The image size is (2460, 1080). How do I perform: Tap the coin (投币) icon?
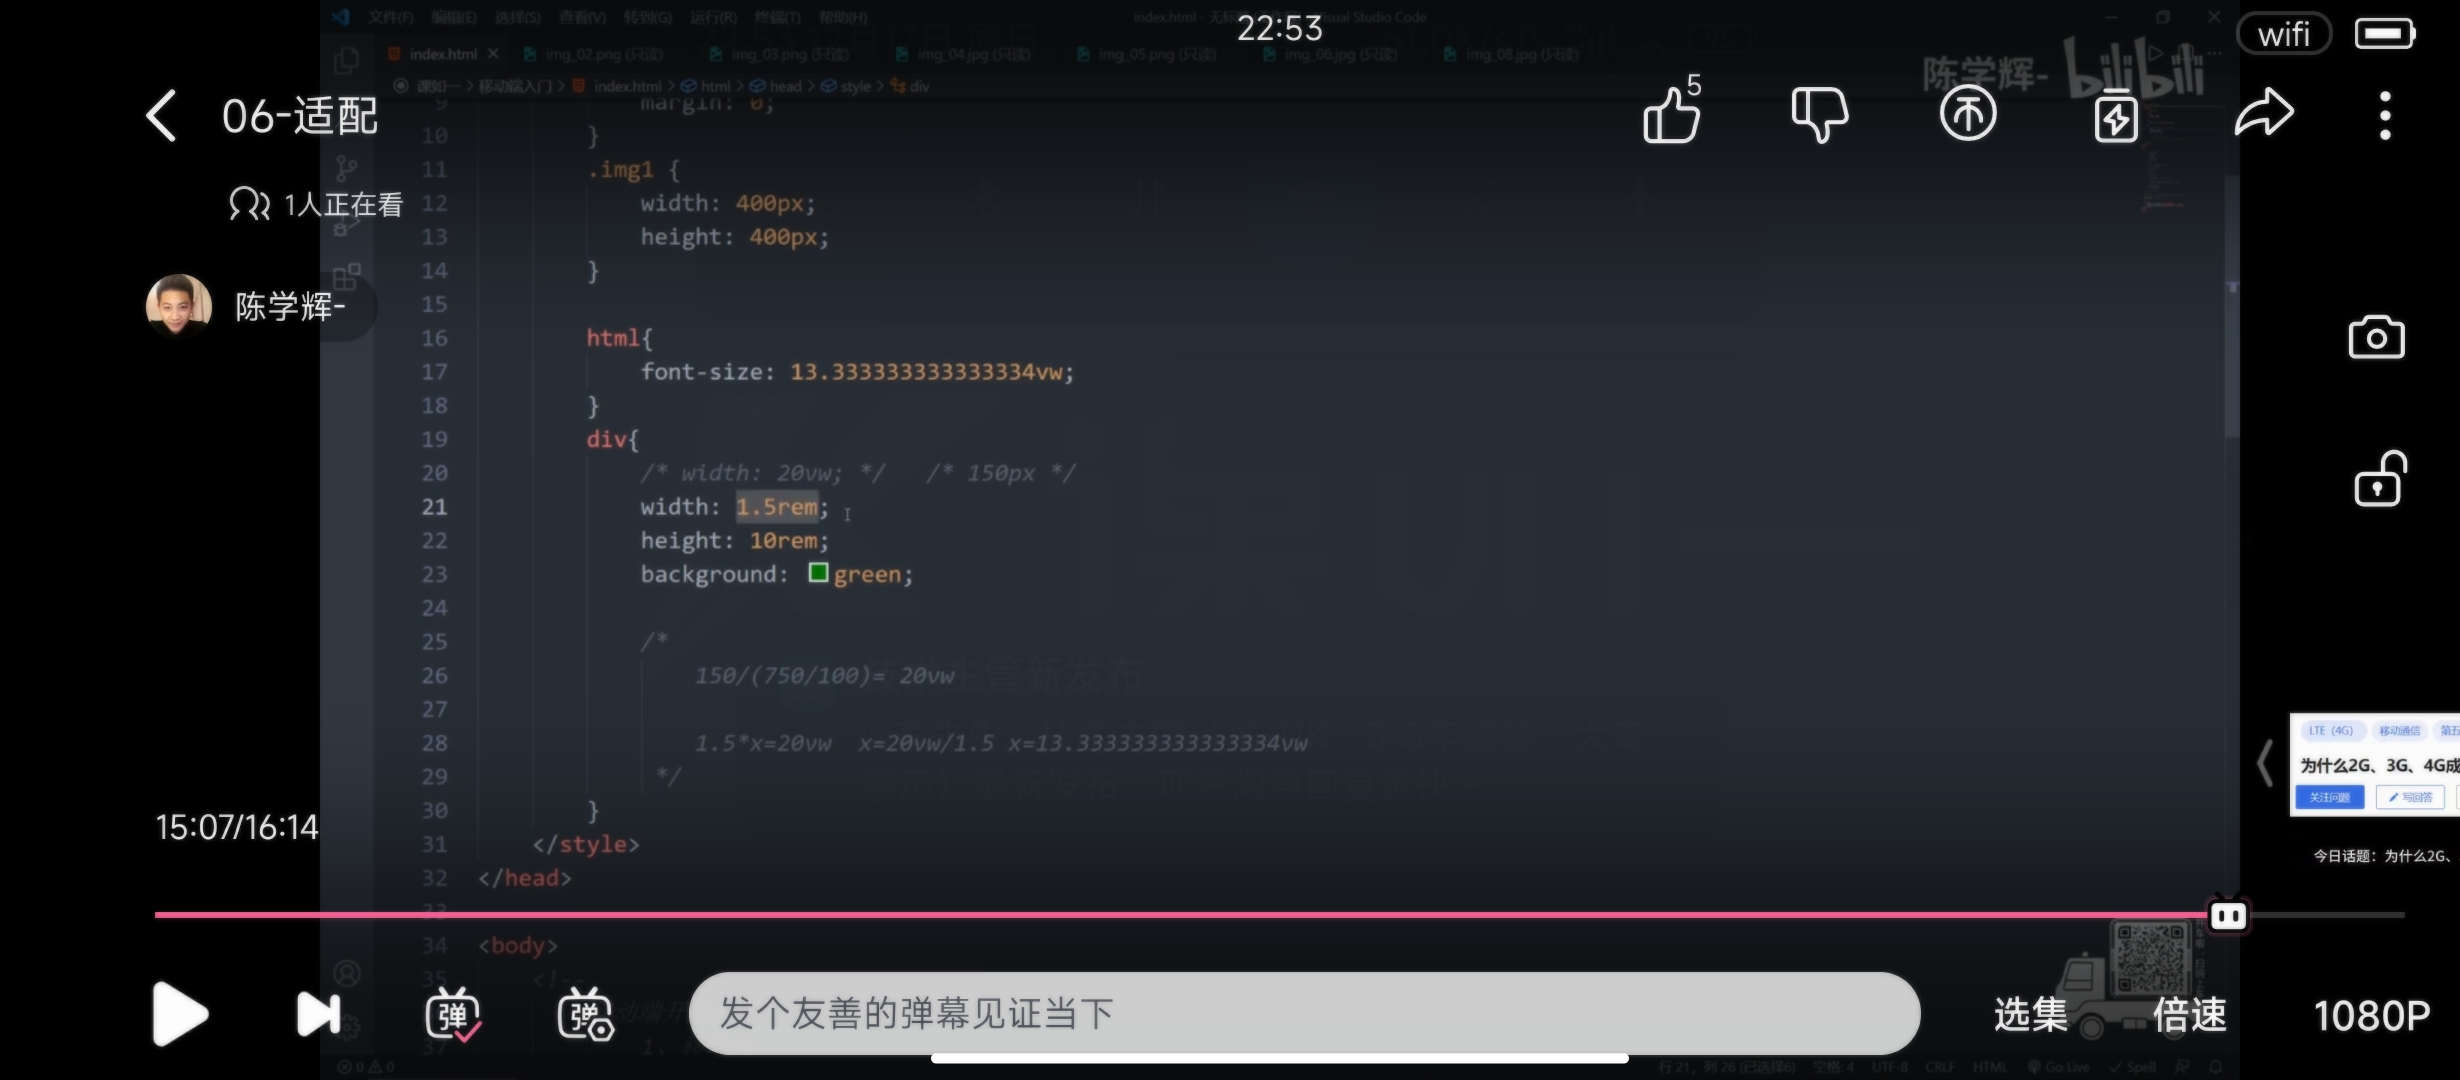pyautogui.click(x=1967, y=115)
